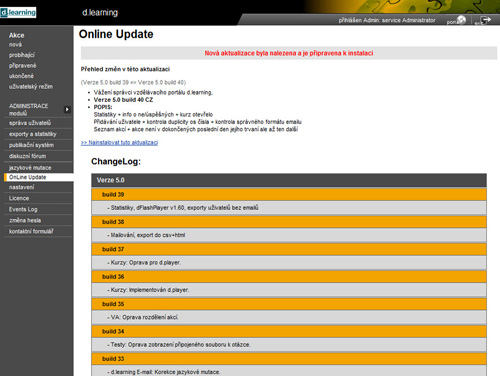500x376 pixels.
Task: Click the build 37 row
Action: 289,249
